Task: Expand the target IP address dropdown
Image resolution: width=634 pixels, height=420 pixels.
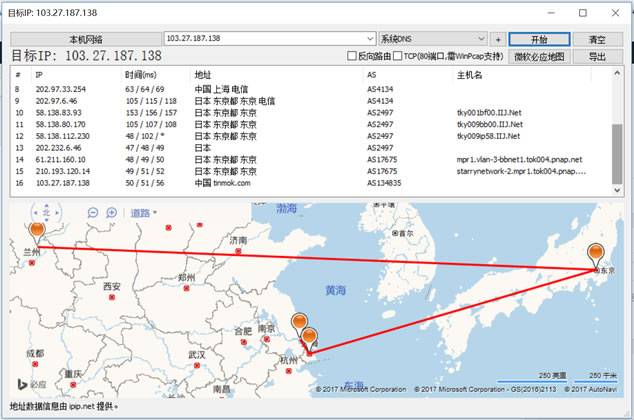Action: click(371, 38)
